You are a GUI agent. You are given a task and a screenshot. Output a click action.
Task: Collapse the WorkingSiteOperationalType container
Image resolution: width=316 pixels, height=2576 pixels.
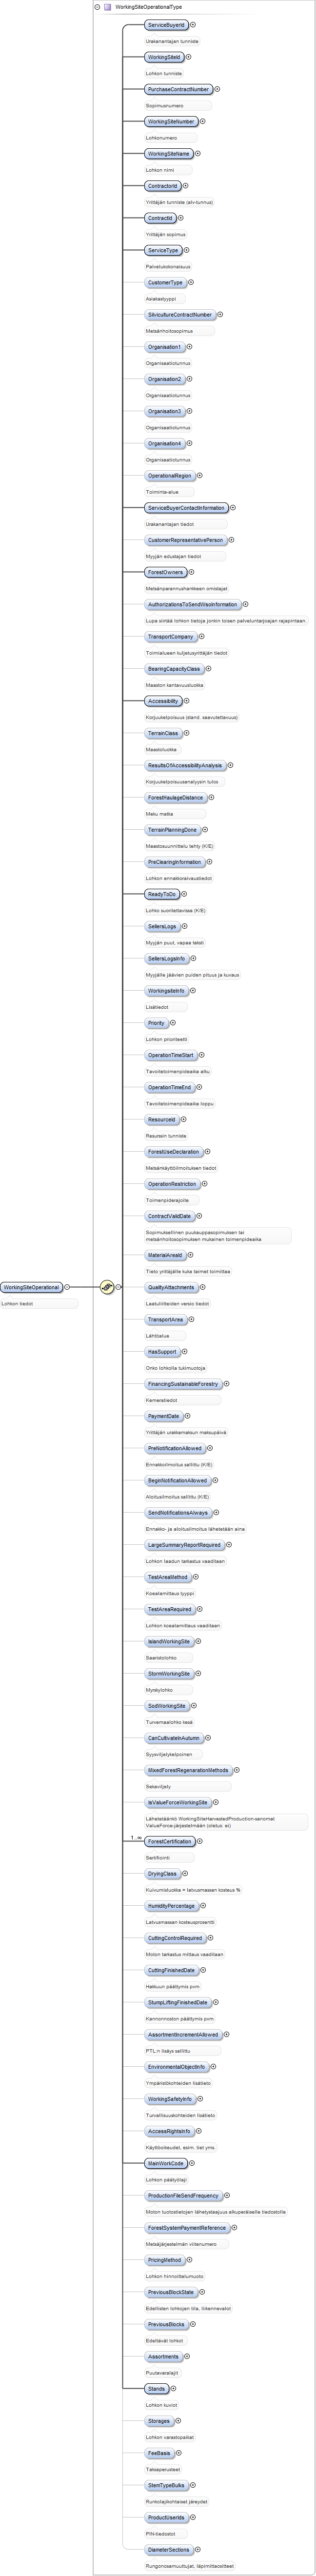[97, 7]
